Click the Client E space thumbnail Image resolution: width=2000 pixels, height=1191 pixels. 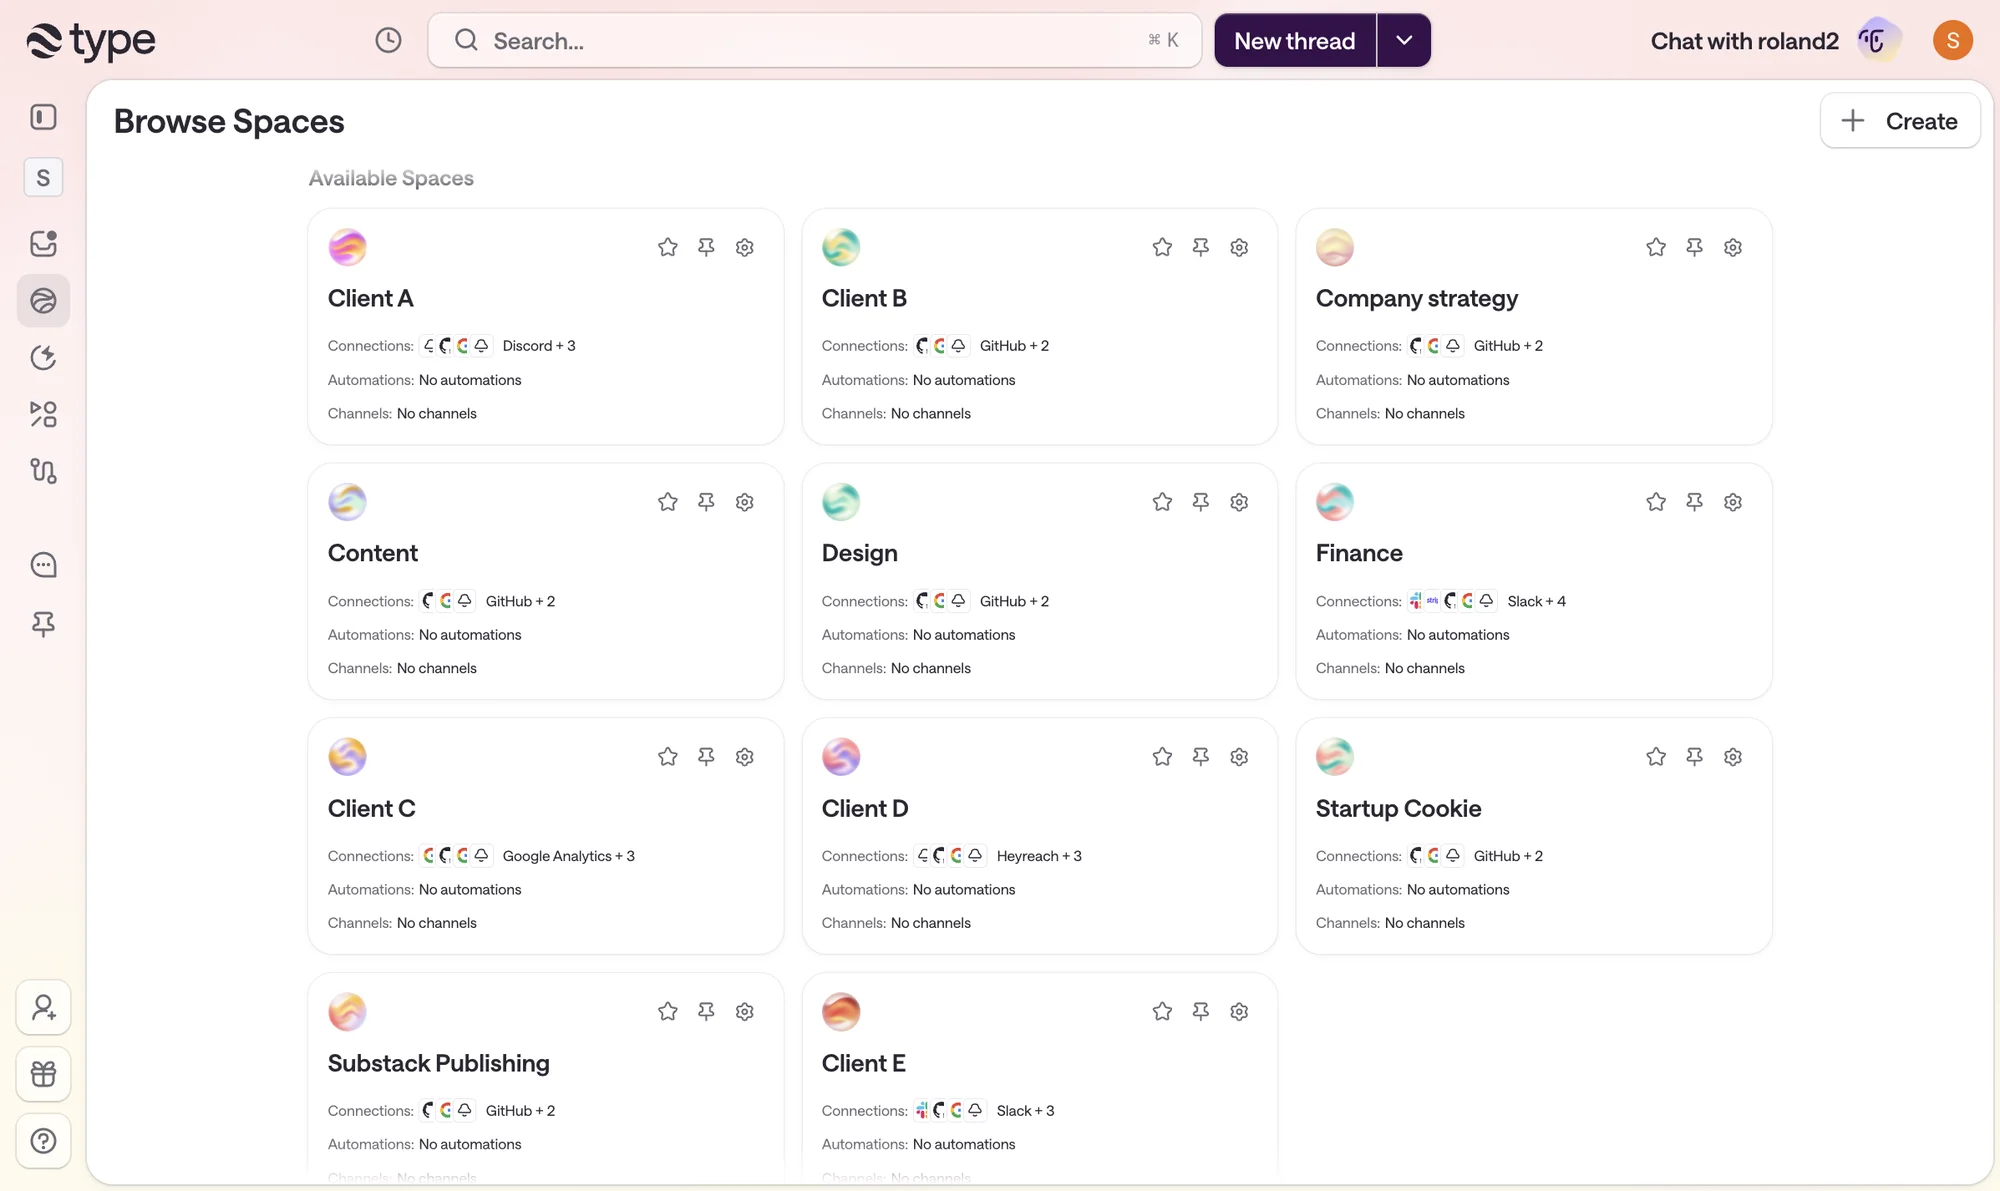[841, 1012]
